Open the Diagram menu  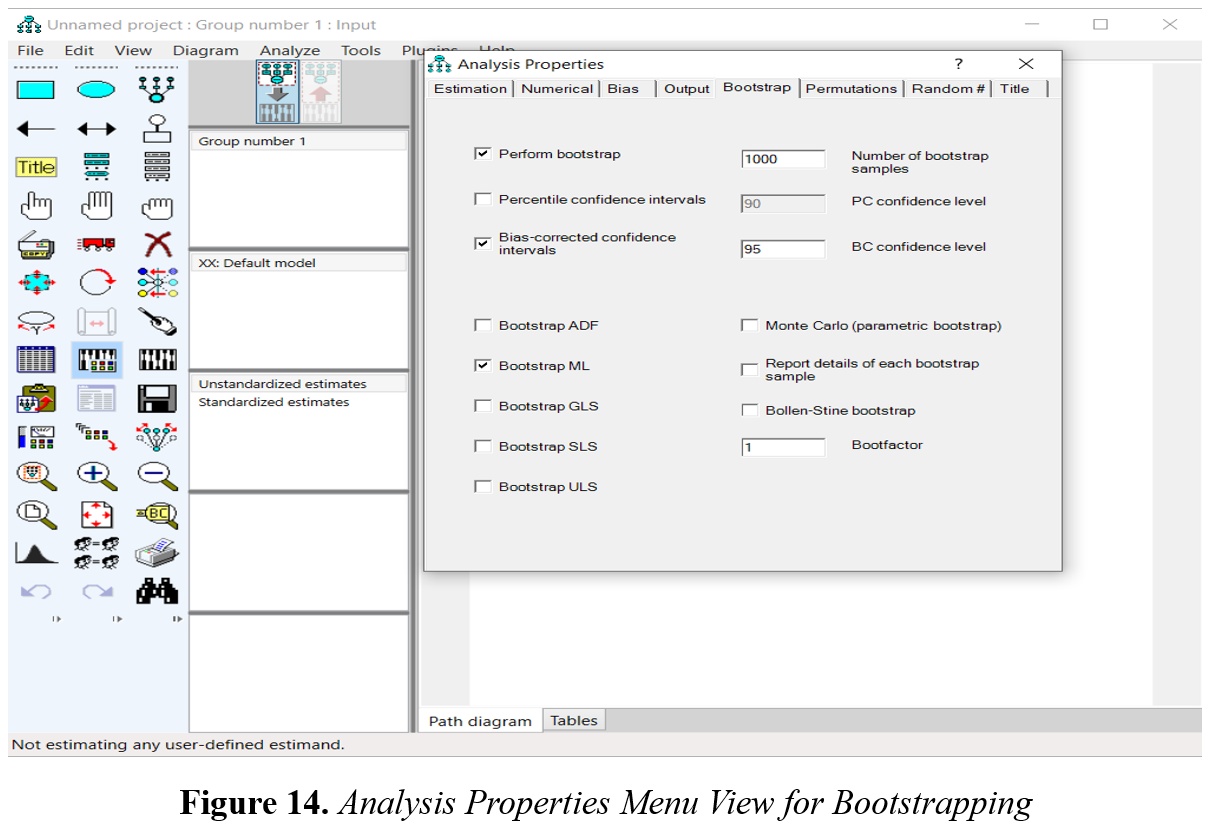tap(206, 50)
